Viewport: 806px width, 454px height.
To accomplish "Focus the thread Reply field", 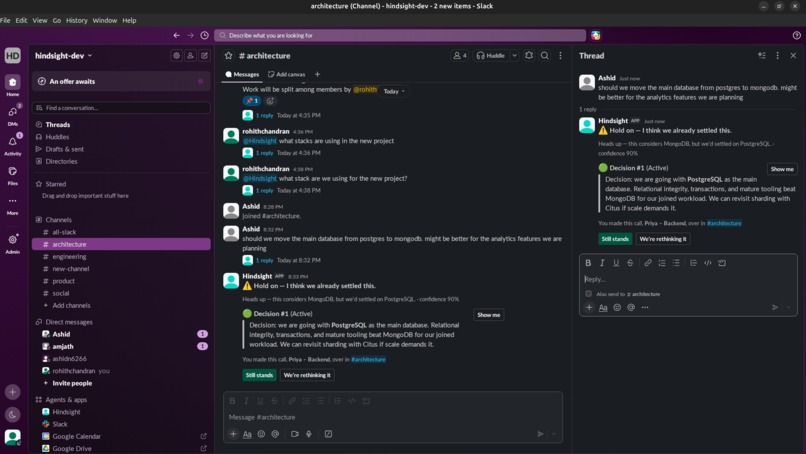I will (688, 279).
